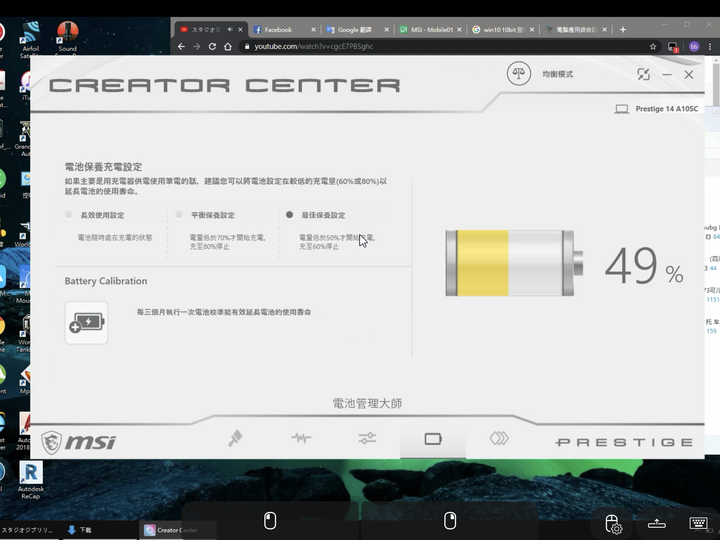Switch to the Google 翻譯 browser tab

354,29
